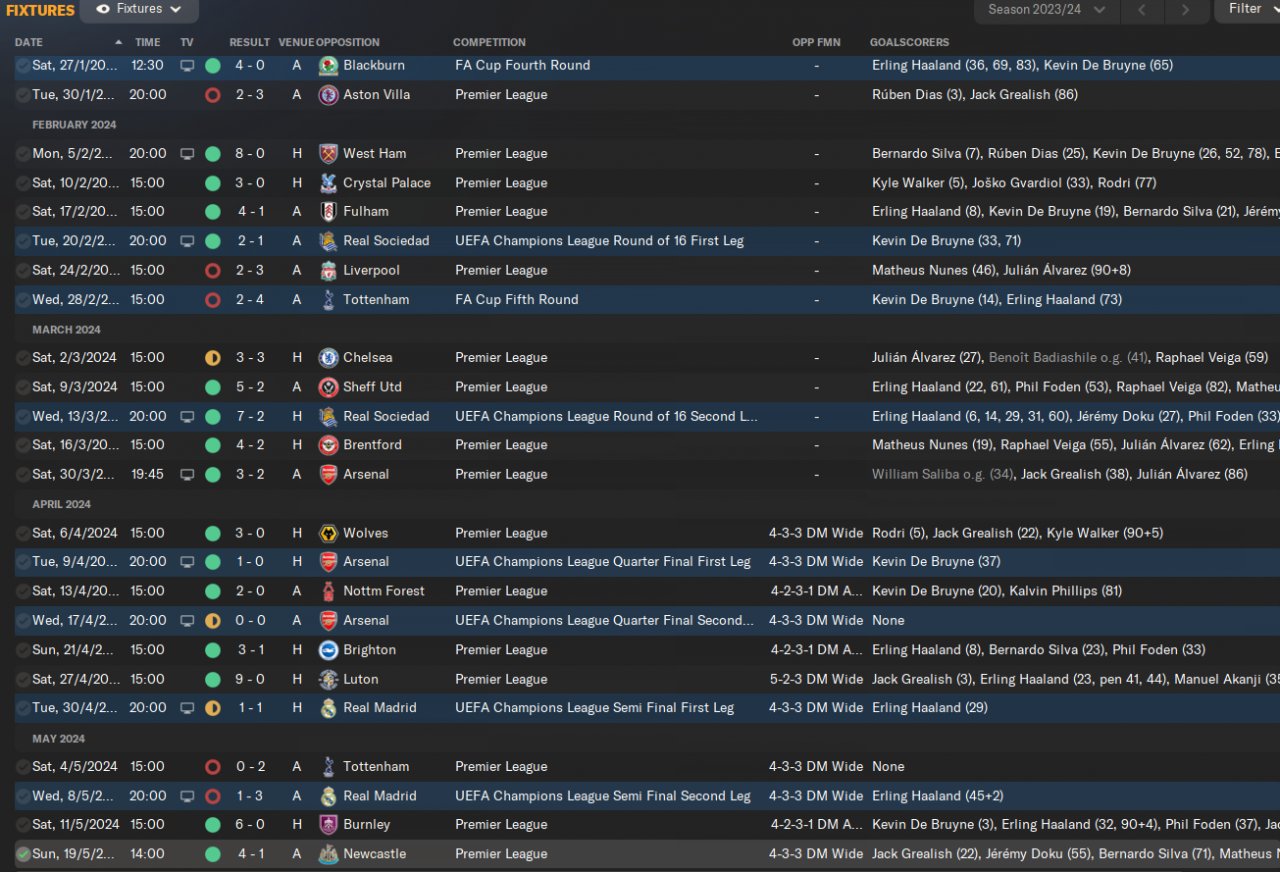Open the Blackburn club name link
Viewport: 1280px width, 872px height.
[374, 66]
